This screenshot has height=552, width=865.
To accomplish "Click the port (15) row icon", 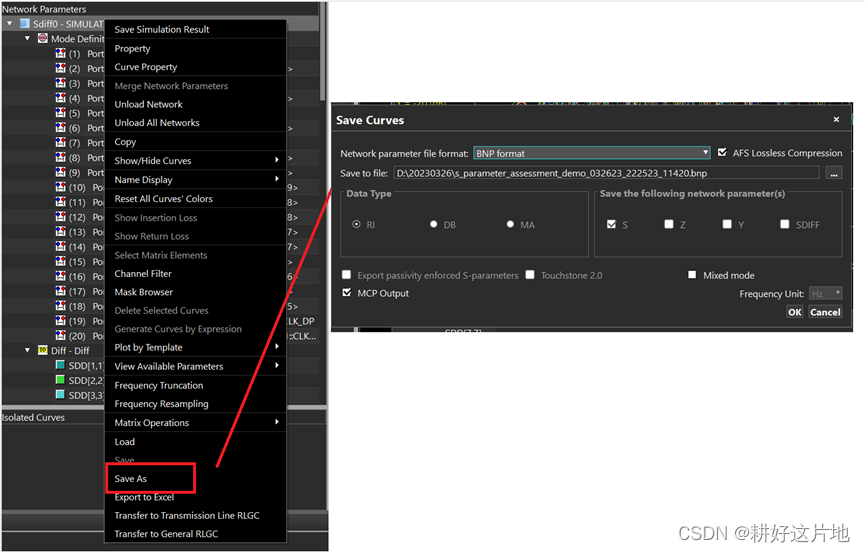I will click(61, 261).
